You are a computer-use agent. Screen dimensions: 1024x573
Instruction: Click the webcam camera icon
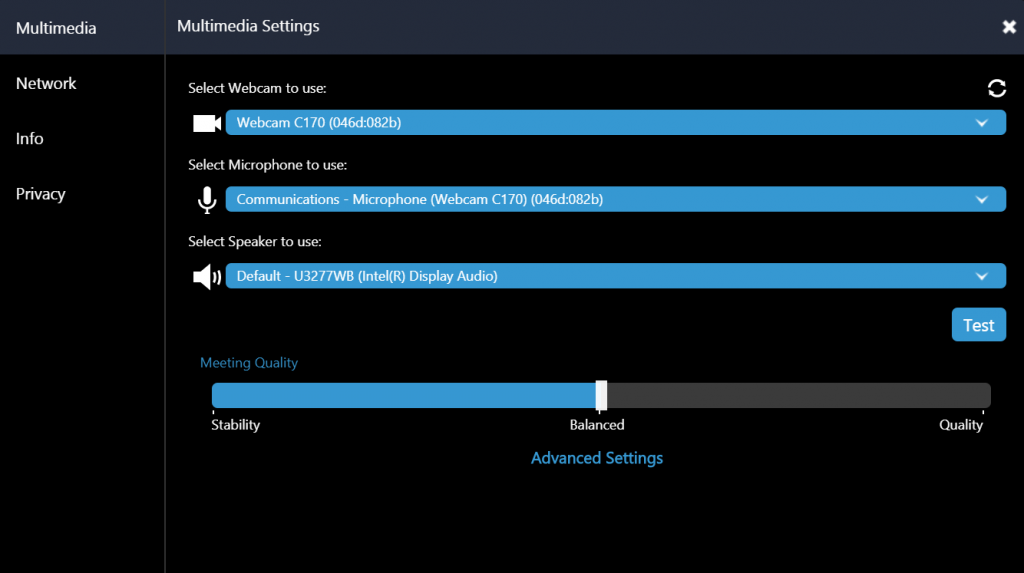pyautogui.click(x=207, y=123)
